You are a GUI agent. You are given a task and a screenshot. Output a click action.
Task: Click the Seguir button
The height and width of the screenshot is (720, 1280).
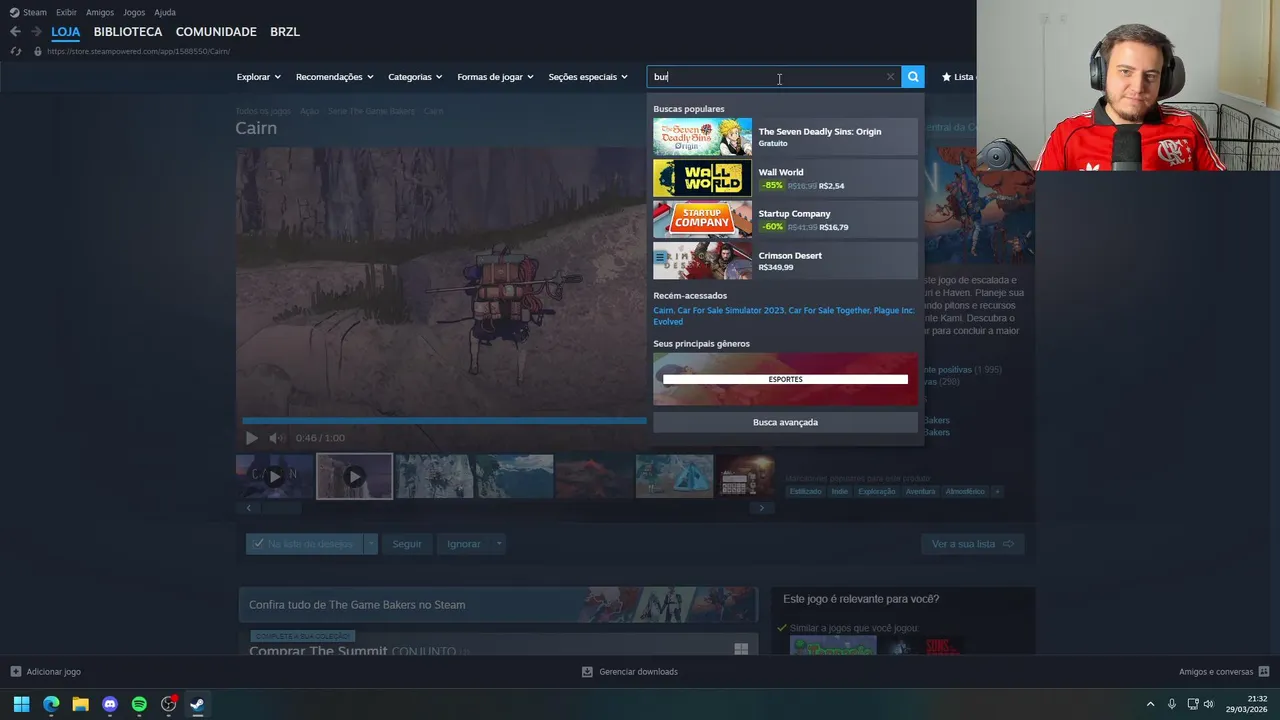(x=407, y=544)
